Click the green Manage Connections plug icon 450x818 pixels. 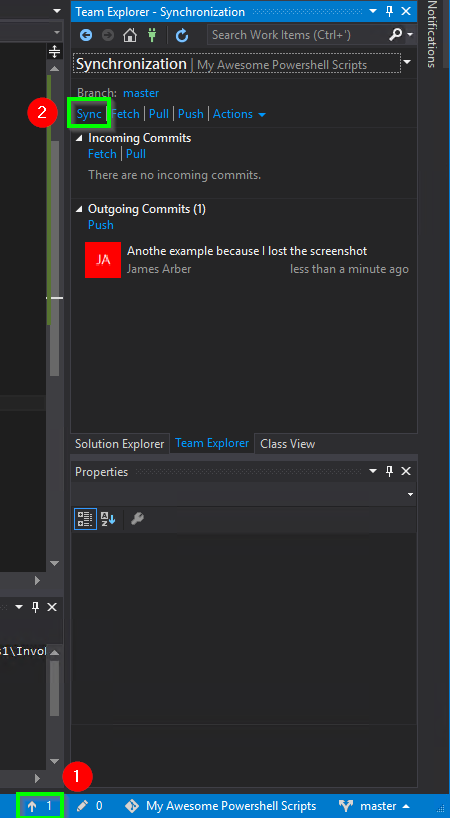click(152, 35)
